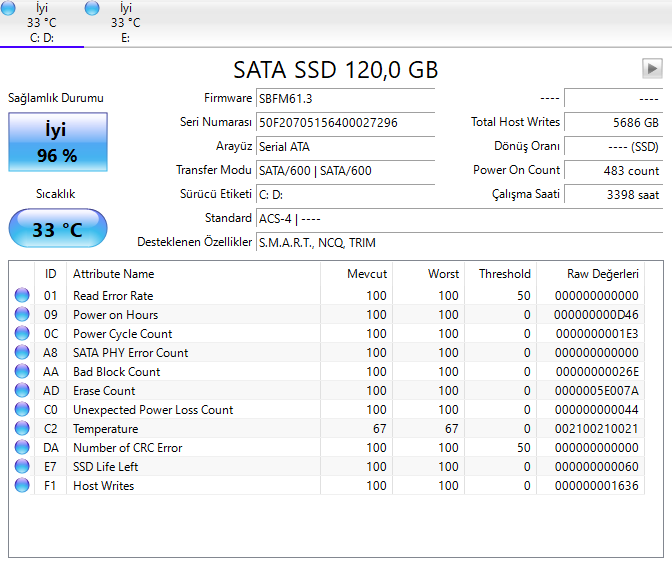Click status orb for Host Writes
This screenshot has height=566, width=672.
pos(22,485)
